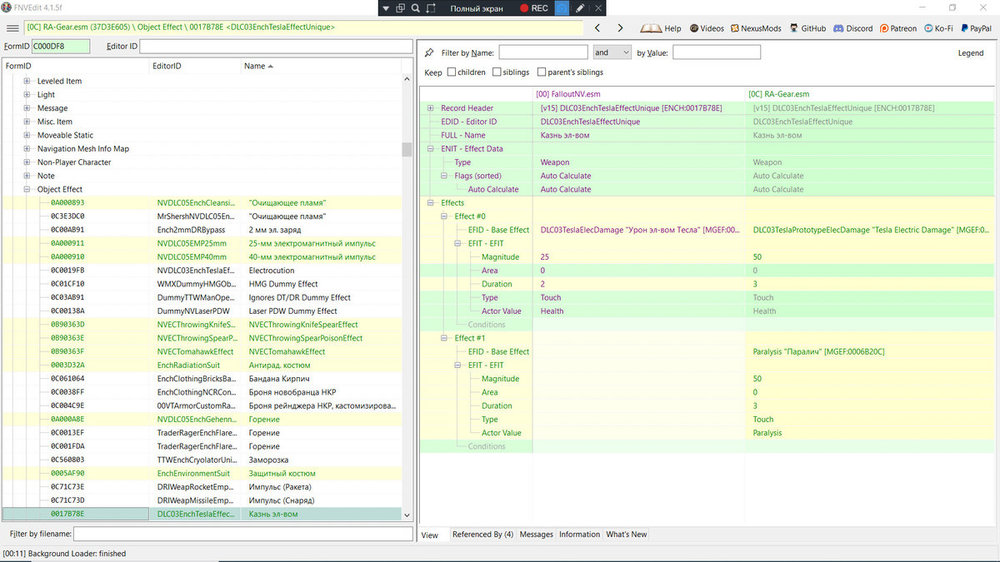The image size is (1000, 562).
Task: Click recorder window capture icon
Action: point(400,8)
